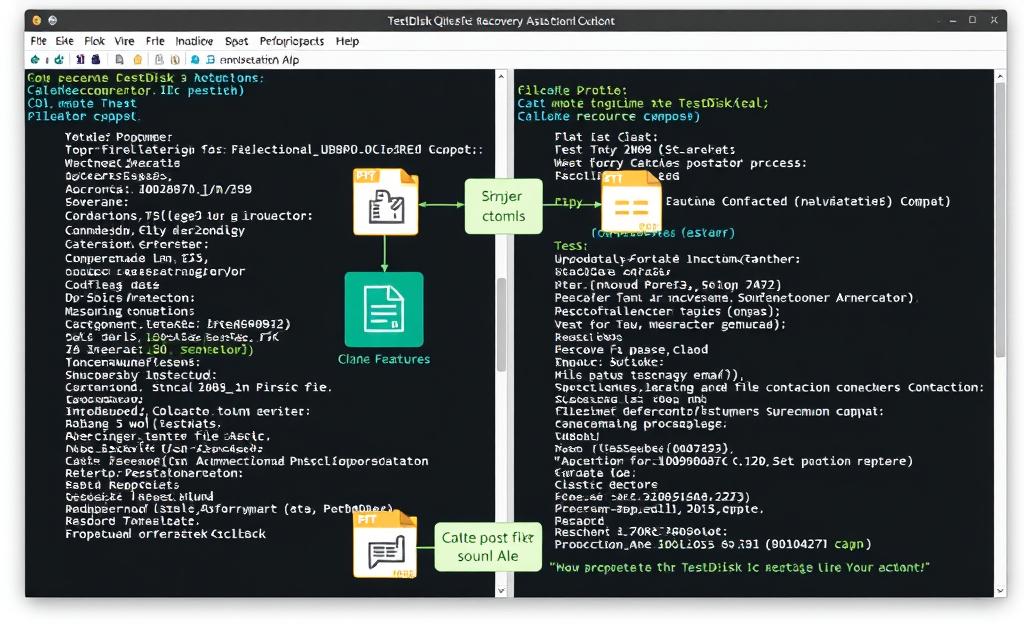Open the 'Spet' menu
The height and width of the screenshot is (640, 1024).
[x=236, y=41]
